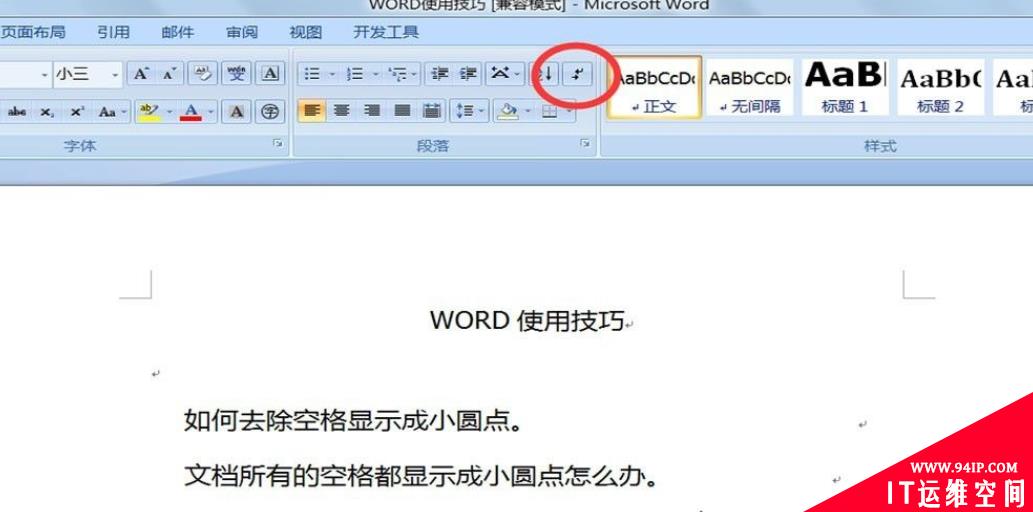1033x512 pixels.
Task: Apply red font color
Action: [x=191, y=112]
